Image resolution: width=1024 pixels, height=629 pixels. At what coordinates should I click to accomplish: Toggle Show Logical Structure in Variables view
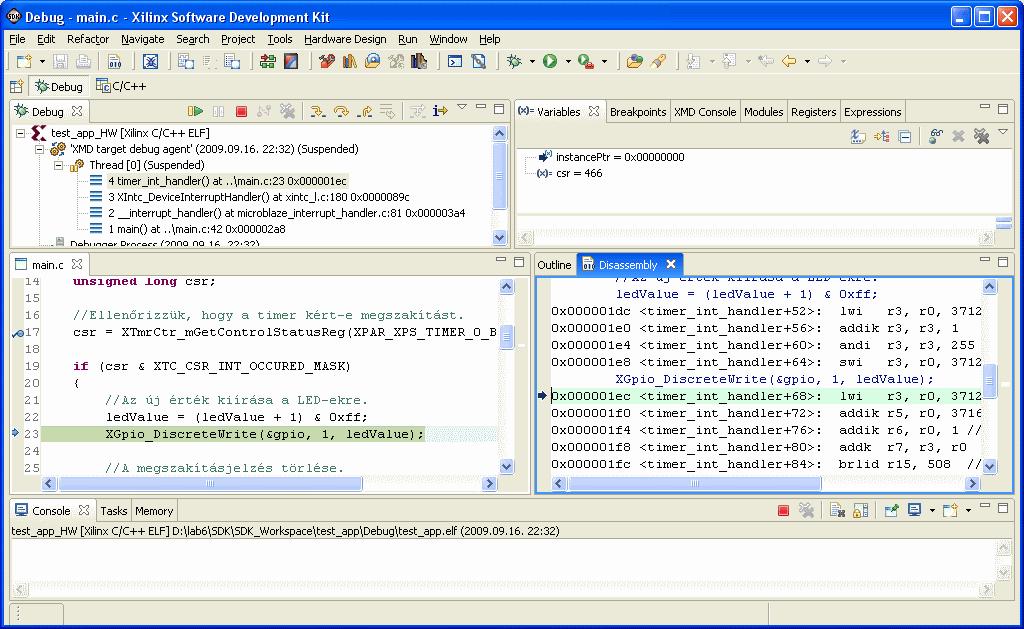click(x=882, y=137)
